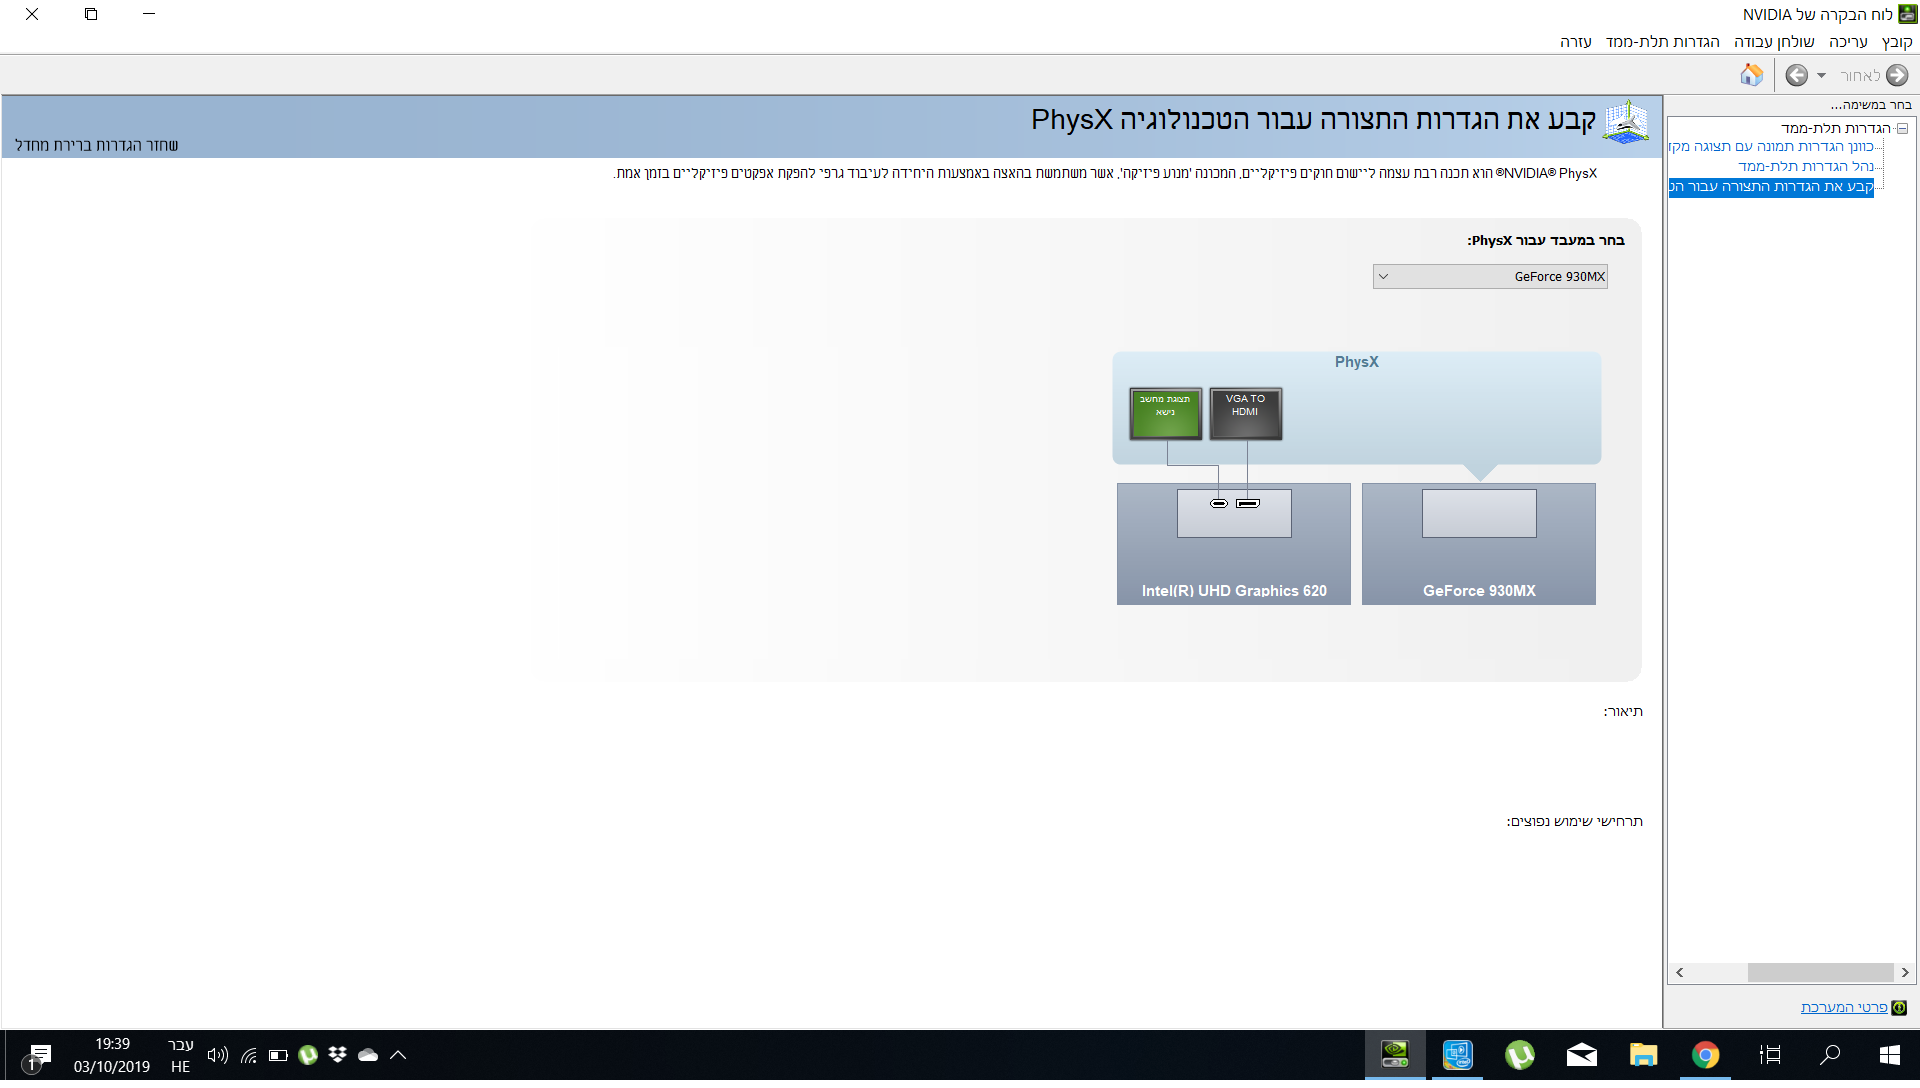
Task: Open the PhysX processor GeForce 930MX dropdown
Action: [x=1490, y=277]
